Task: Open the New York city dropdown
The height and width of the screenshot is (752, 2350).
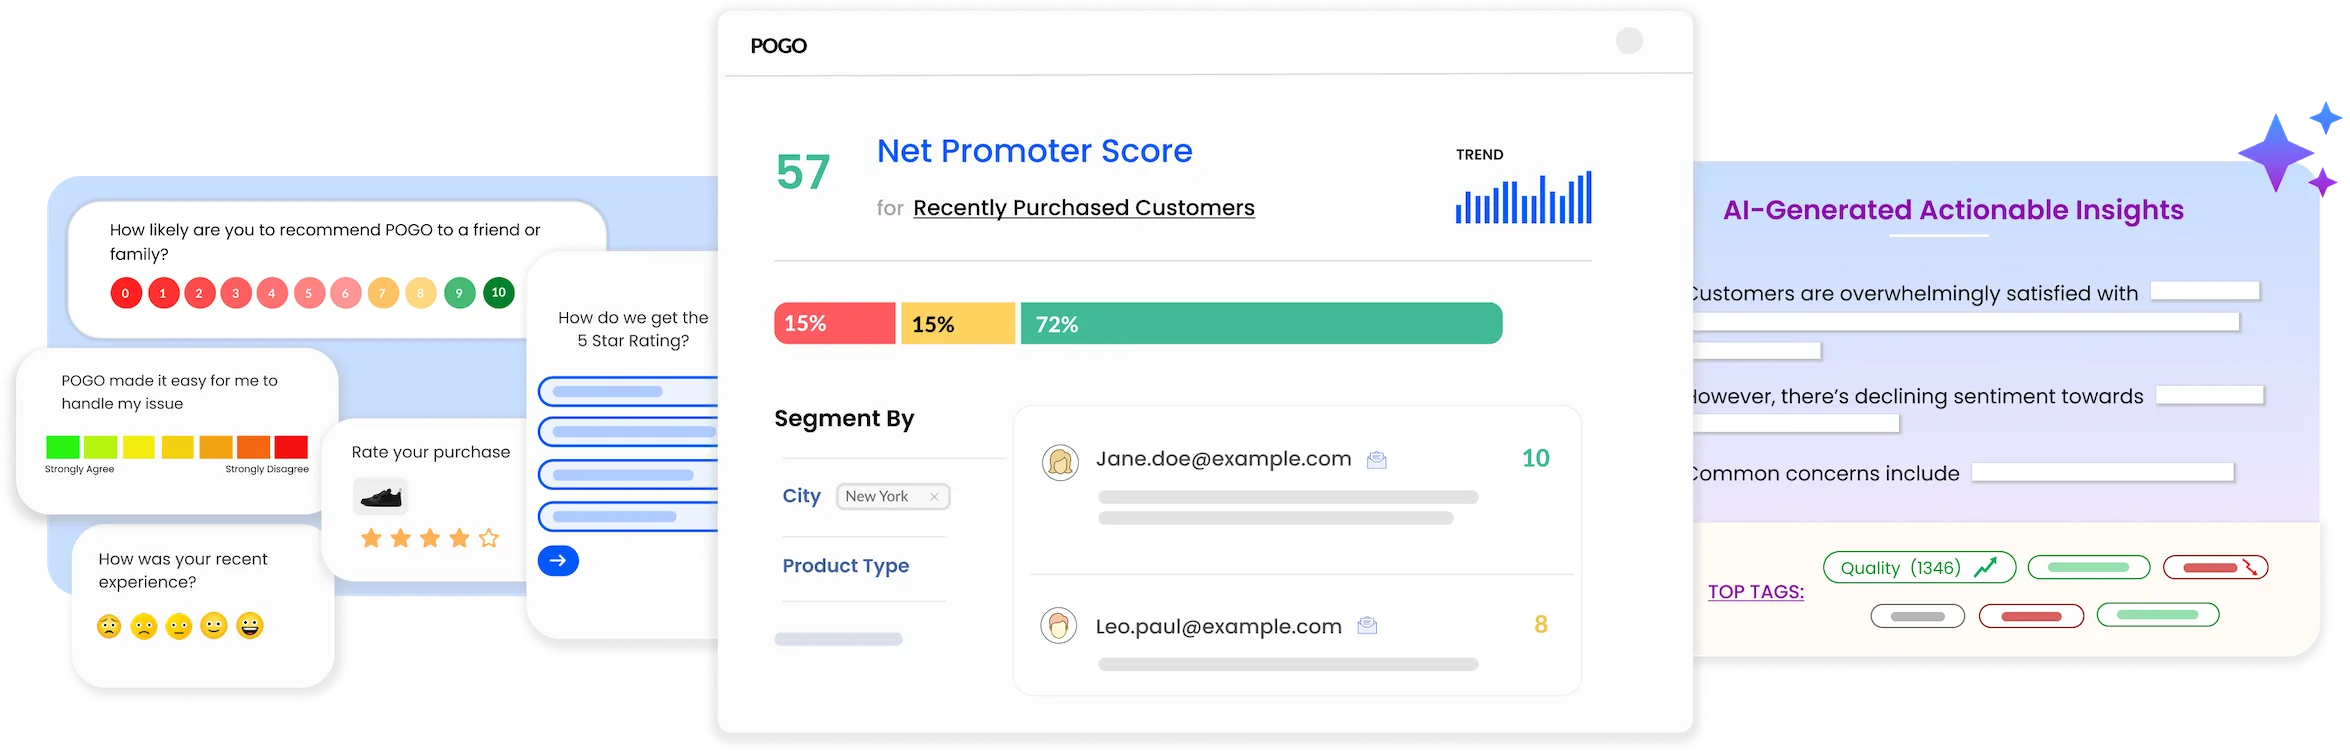Action: [893, 497]
